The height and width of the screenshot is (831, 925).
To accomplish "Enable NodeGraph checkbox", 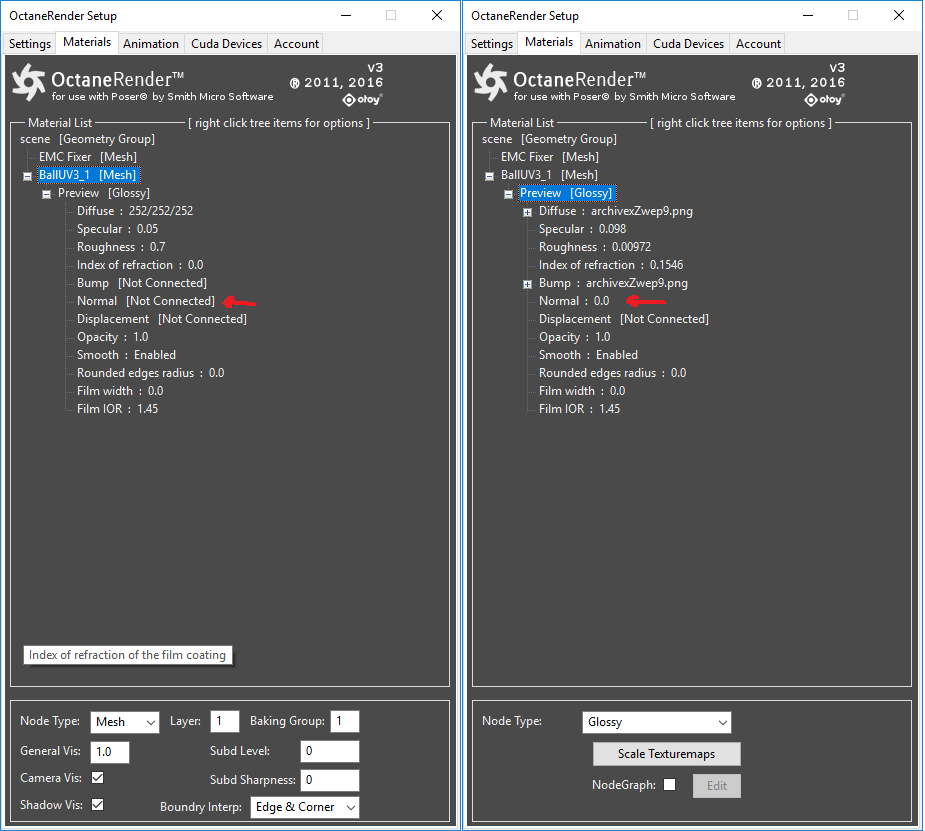I will [669, 784].
